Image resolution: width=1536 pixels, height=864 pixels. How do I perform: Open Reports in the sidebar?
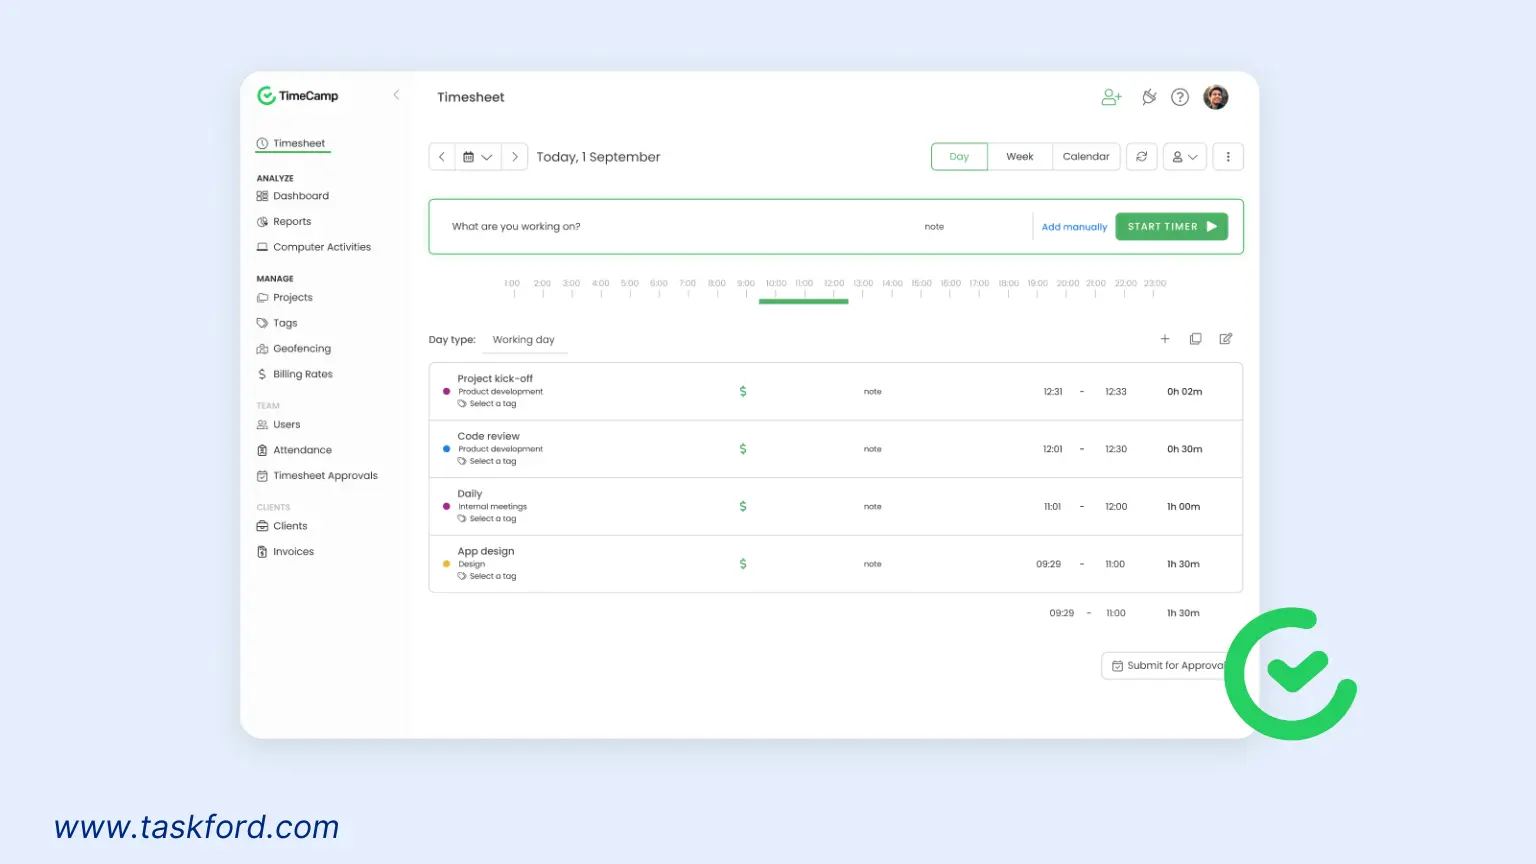tap(284, 222)
